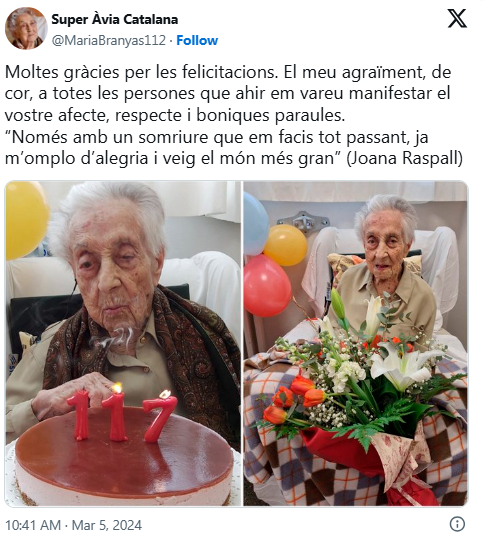This screenshot has width=482, height=537.
Task: Open the photo of woman with bouquet
Action: coord(356,344)
